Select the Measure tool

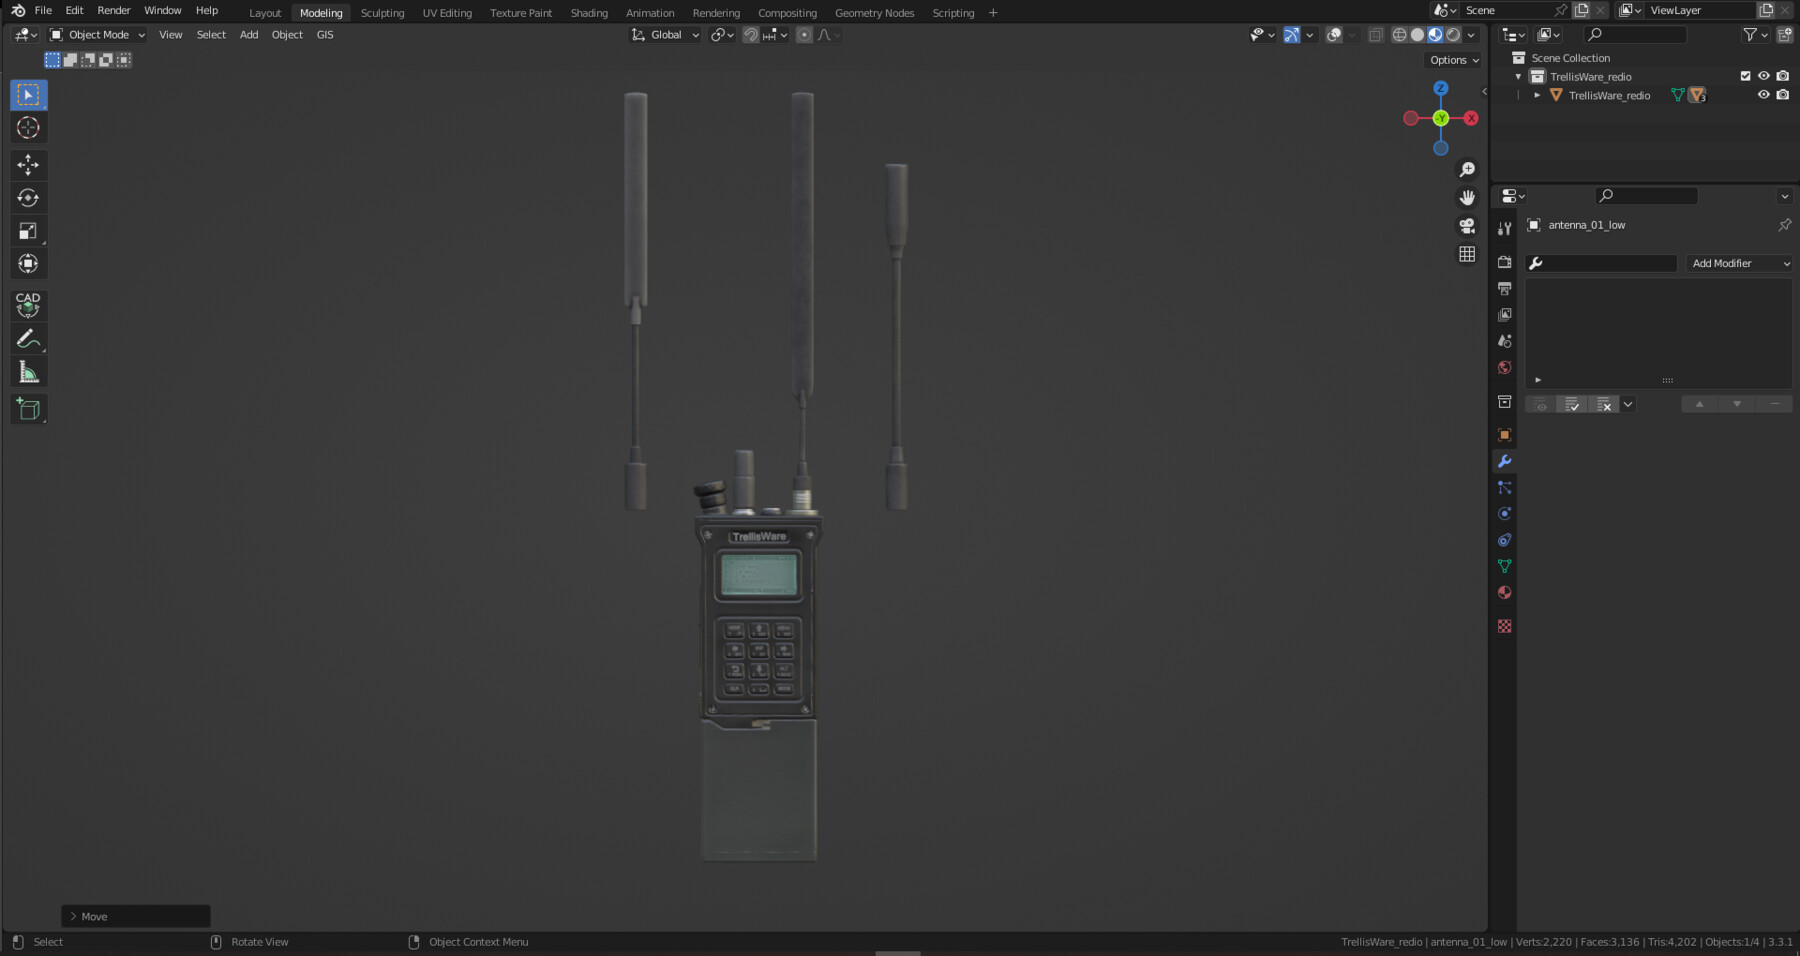click(x=28, y=371)
